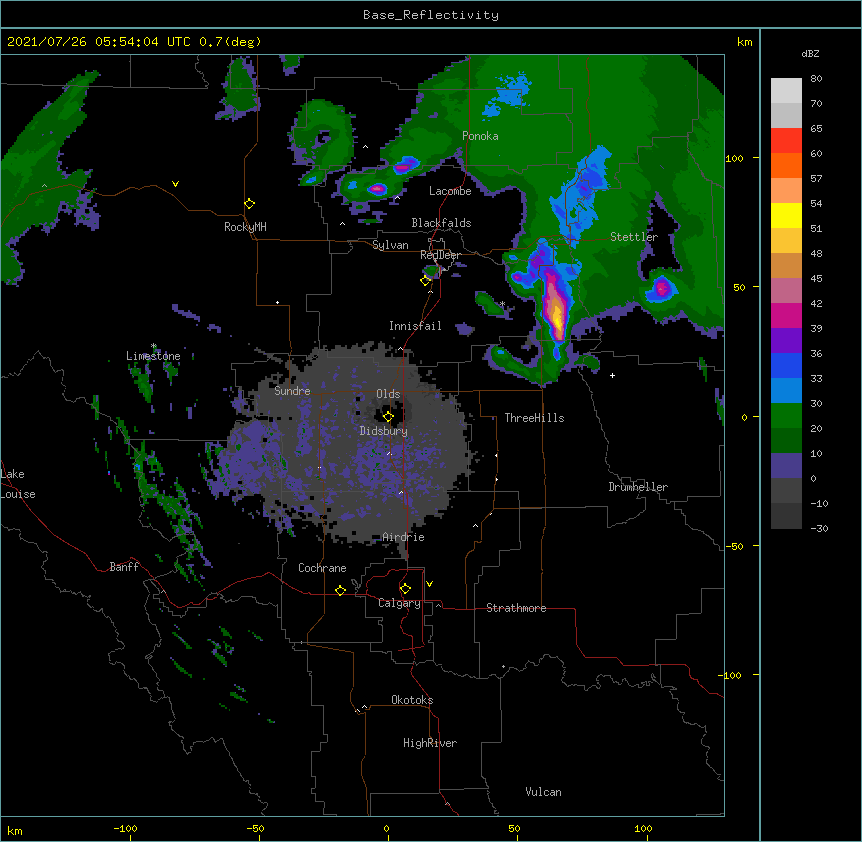
Task: Click the Innisfail city label
Action: point(415,326)
